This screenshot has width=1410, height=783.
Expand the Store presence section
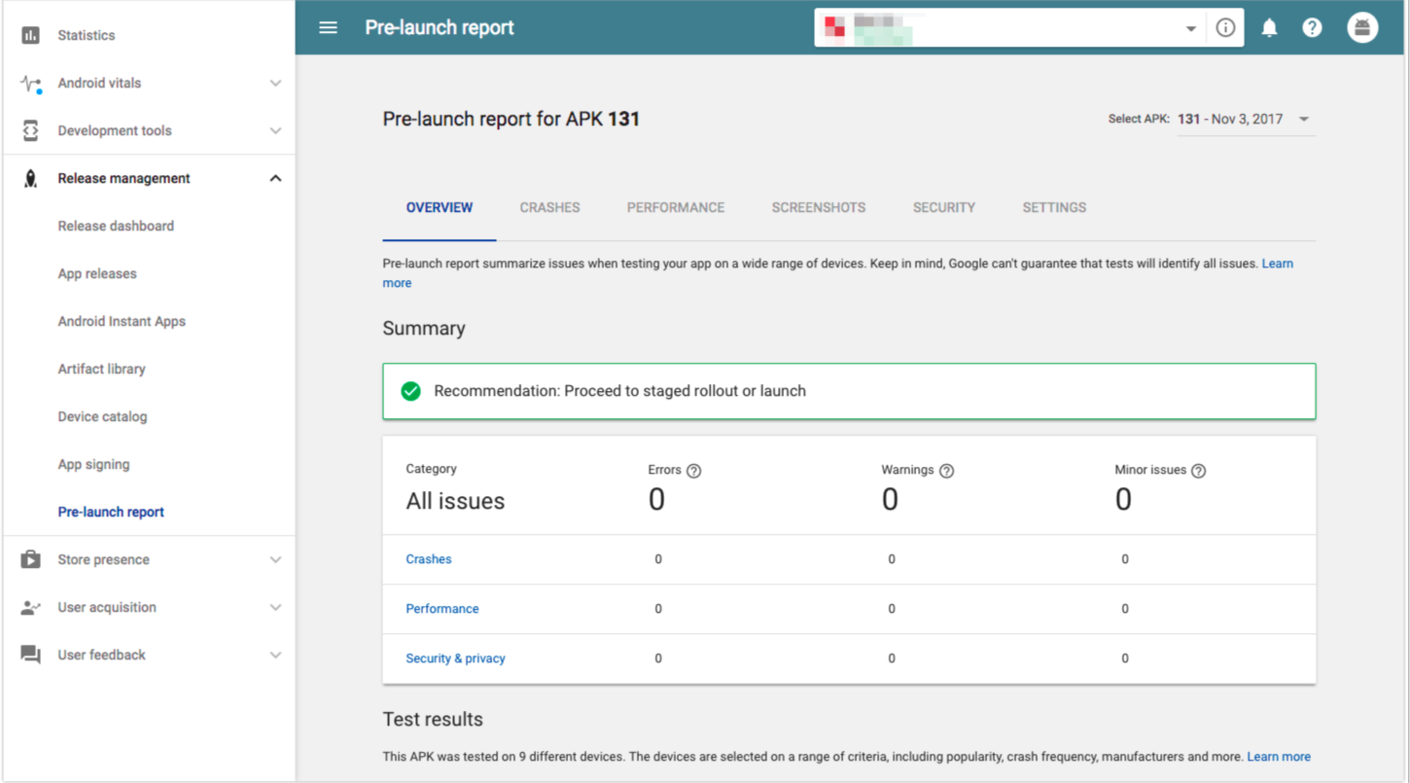[x=275, y=560]
